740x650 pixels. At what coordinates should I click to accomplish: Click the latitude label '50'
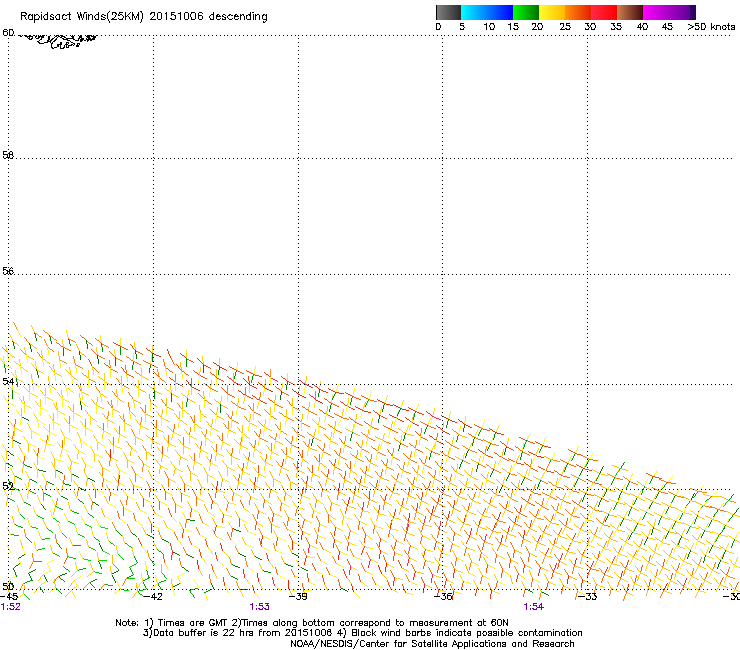(x=8, y=586)
